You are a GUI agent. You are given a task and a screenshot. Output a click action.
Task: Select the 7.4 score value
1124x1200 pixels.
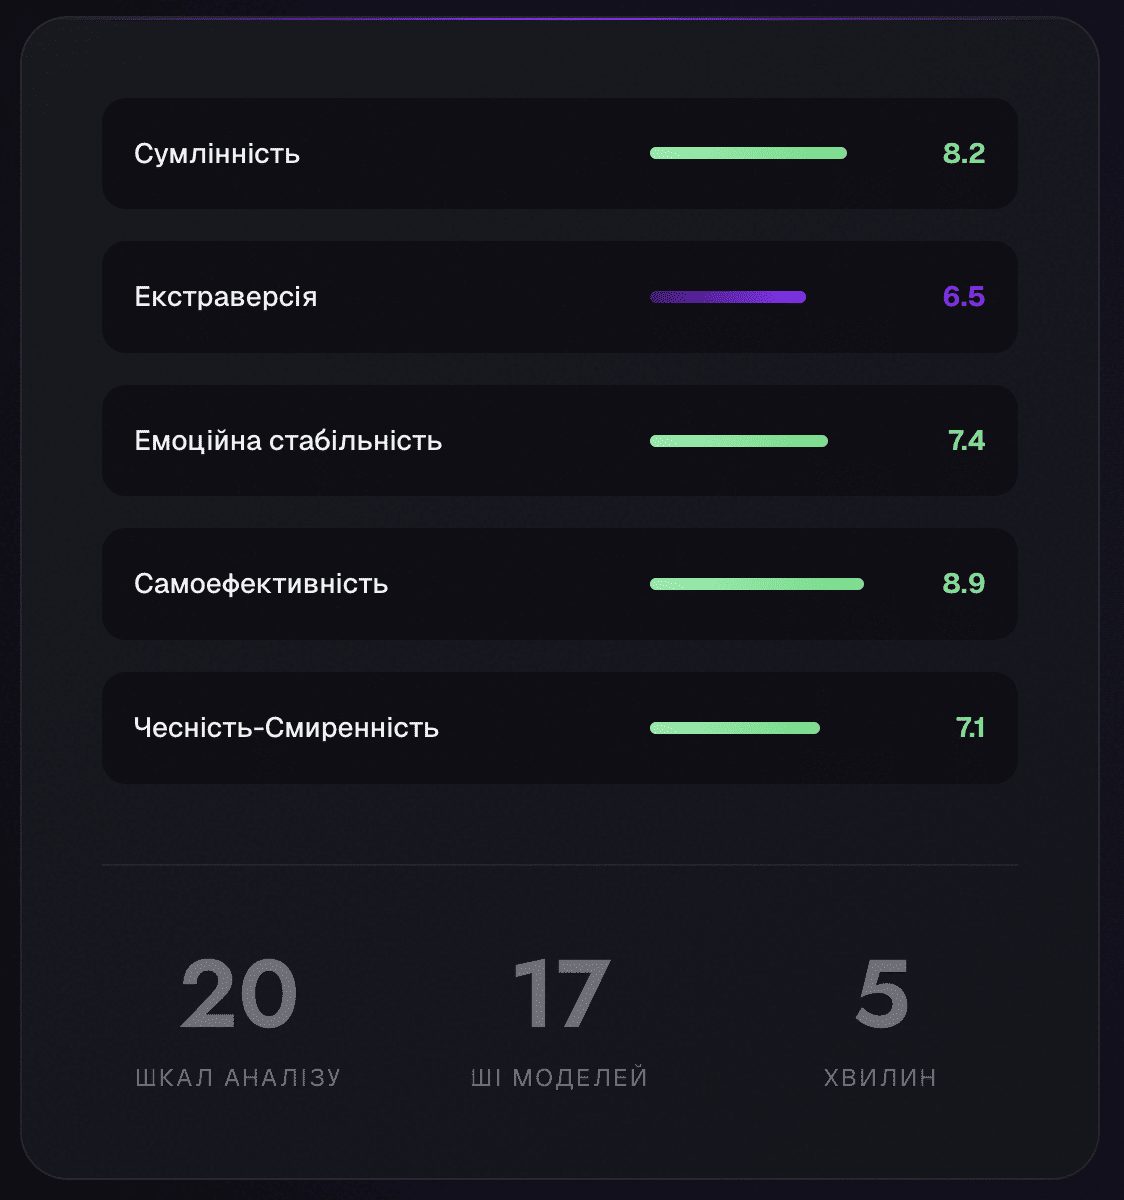tap(966, 441)
